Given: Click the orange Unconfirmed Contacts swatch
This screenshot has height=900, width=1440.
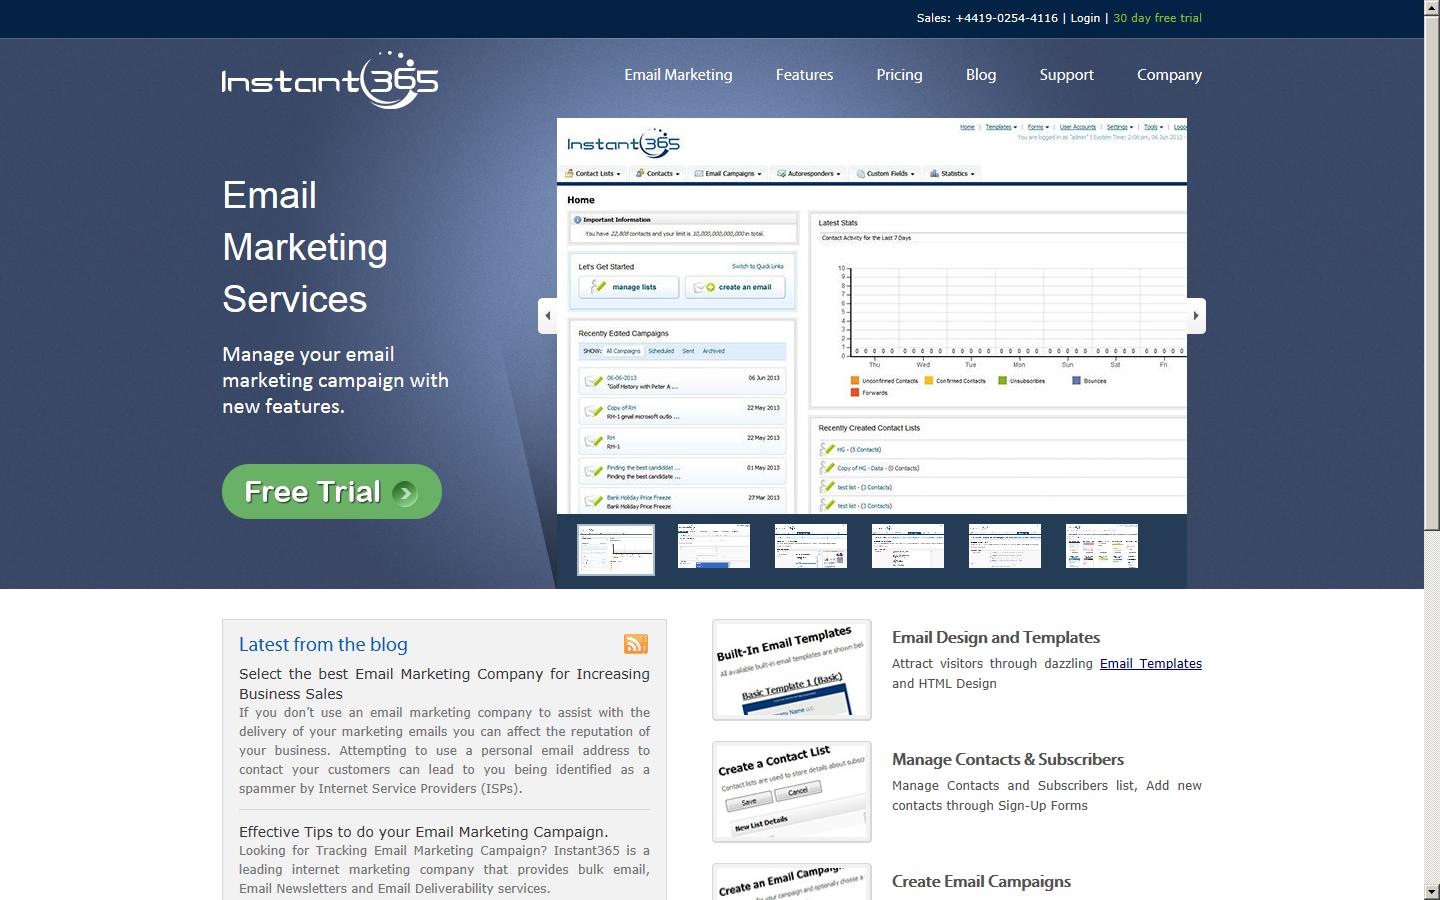Looking at the screenshot, I should click(x=854, y=380).
